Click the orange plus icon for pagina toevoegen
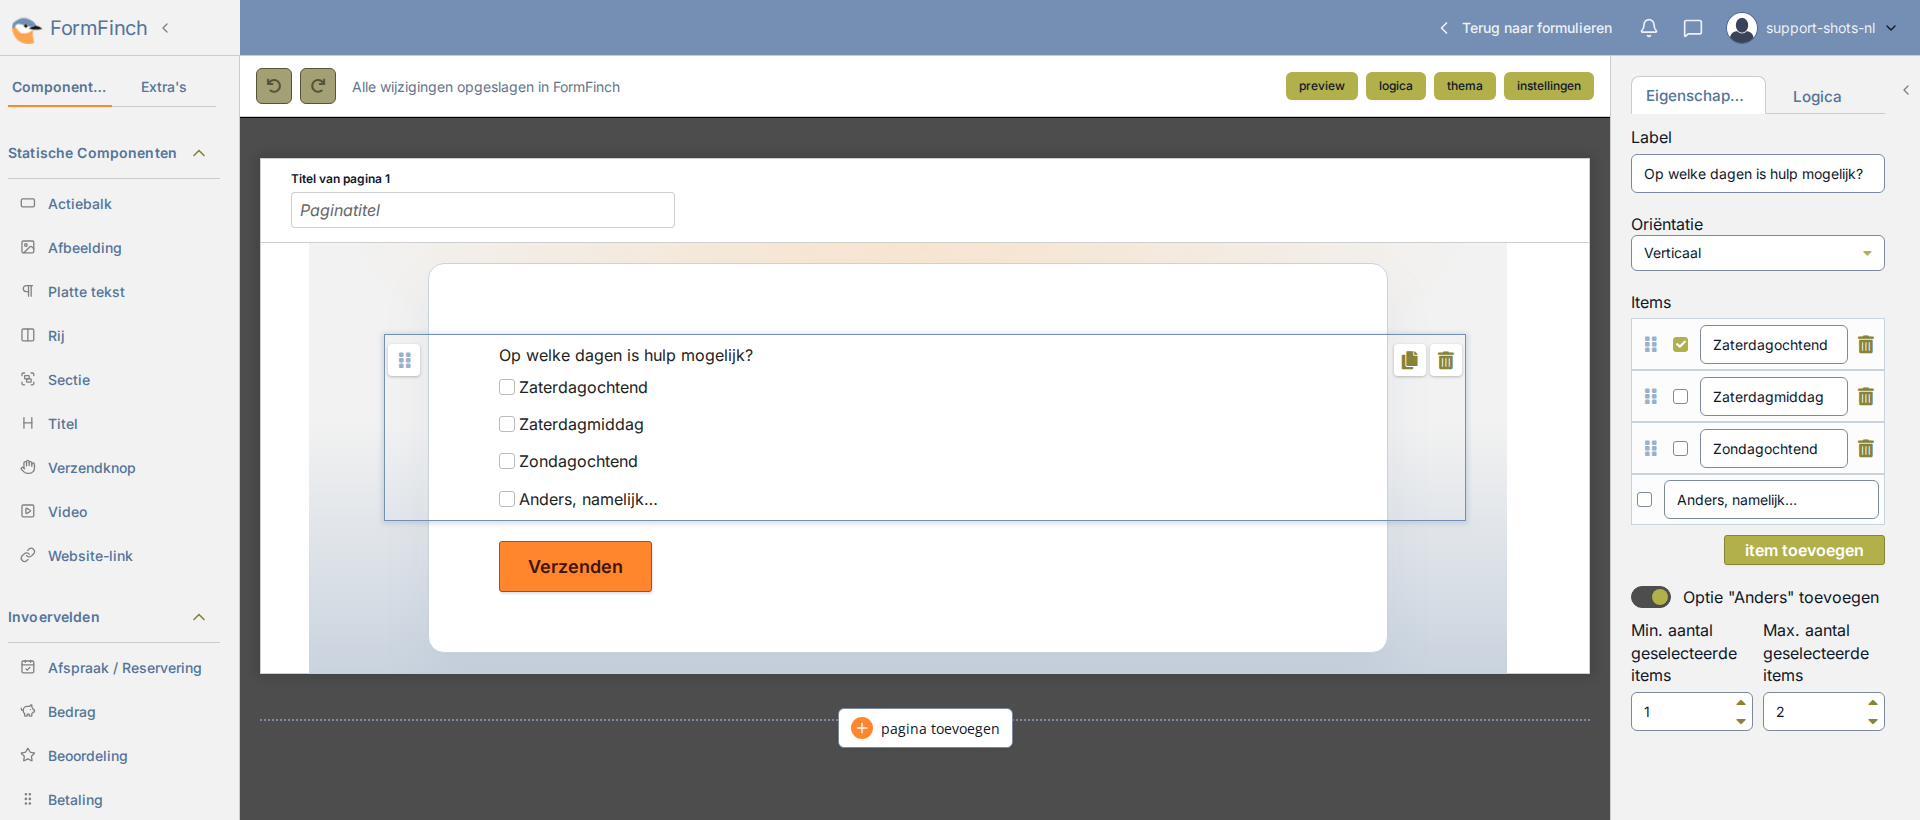The width and height of the screenshot is (1920, 820). 862,728
